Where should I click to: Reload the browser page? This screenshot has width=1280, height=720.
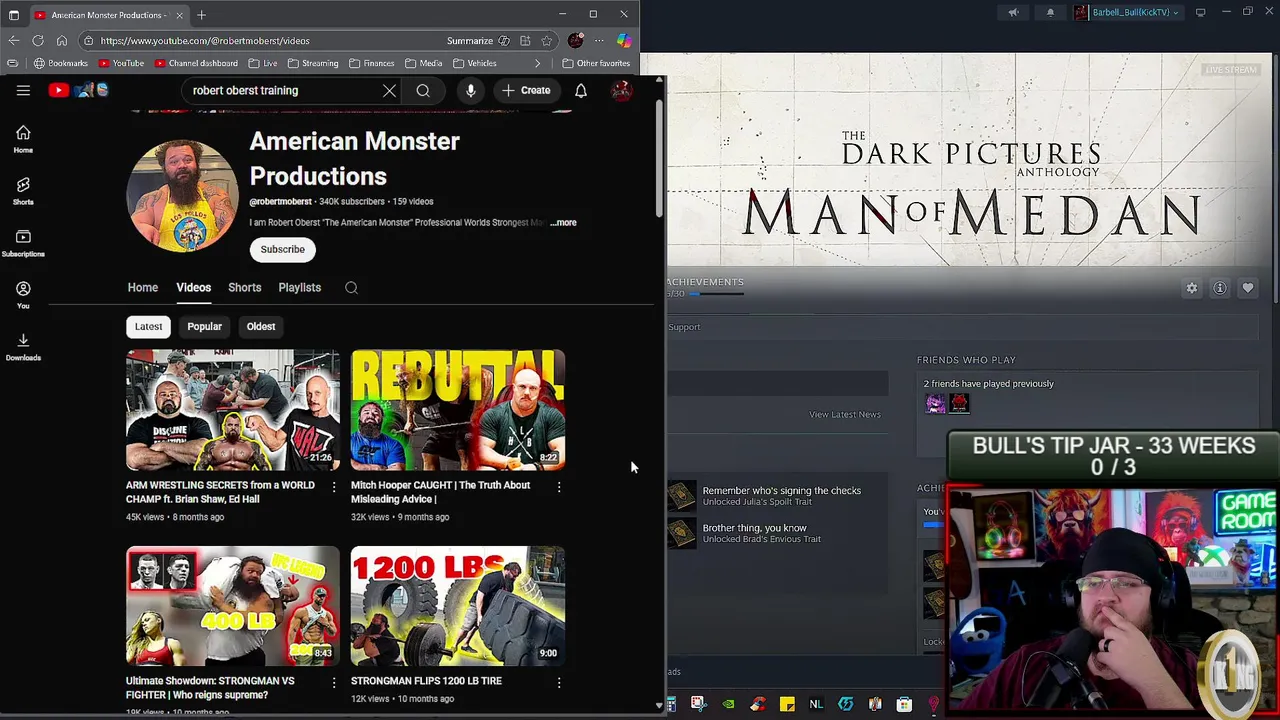(37, 41)
